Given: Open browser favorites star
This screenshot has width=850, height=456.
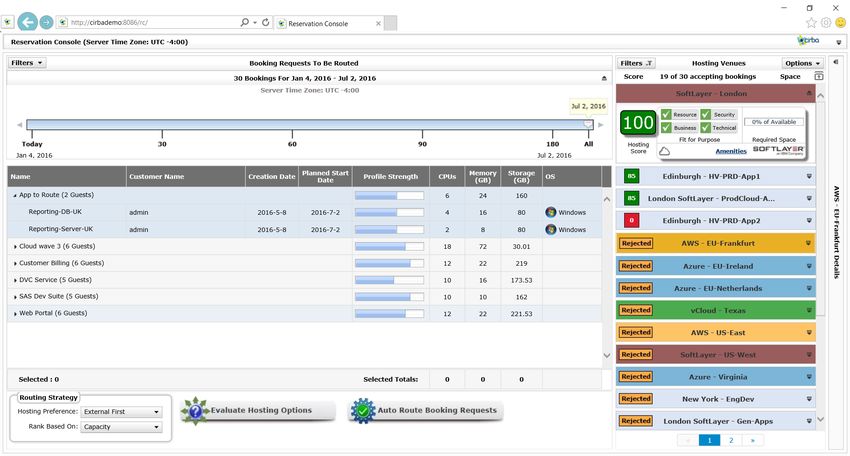Looking at the screenshot, I should (x=811, y=23).
